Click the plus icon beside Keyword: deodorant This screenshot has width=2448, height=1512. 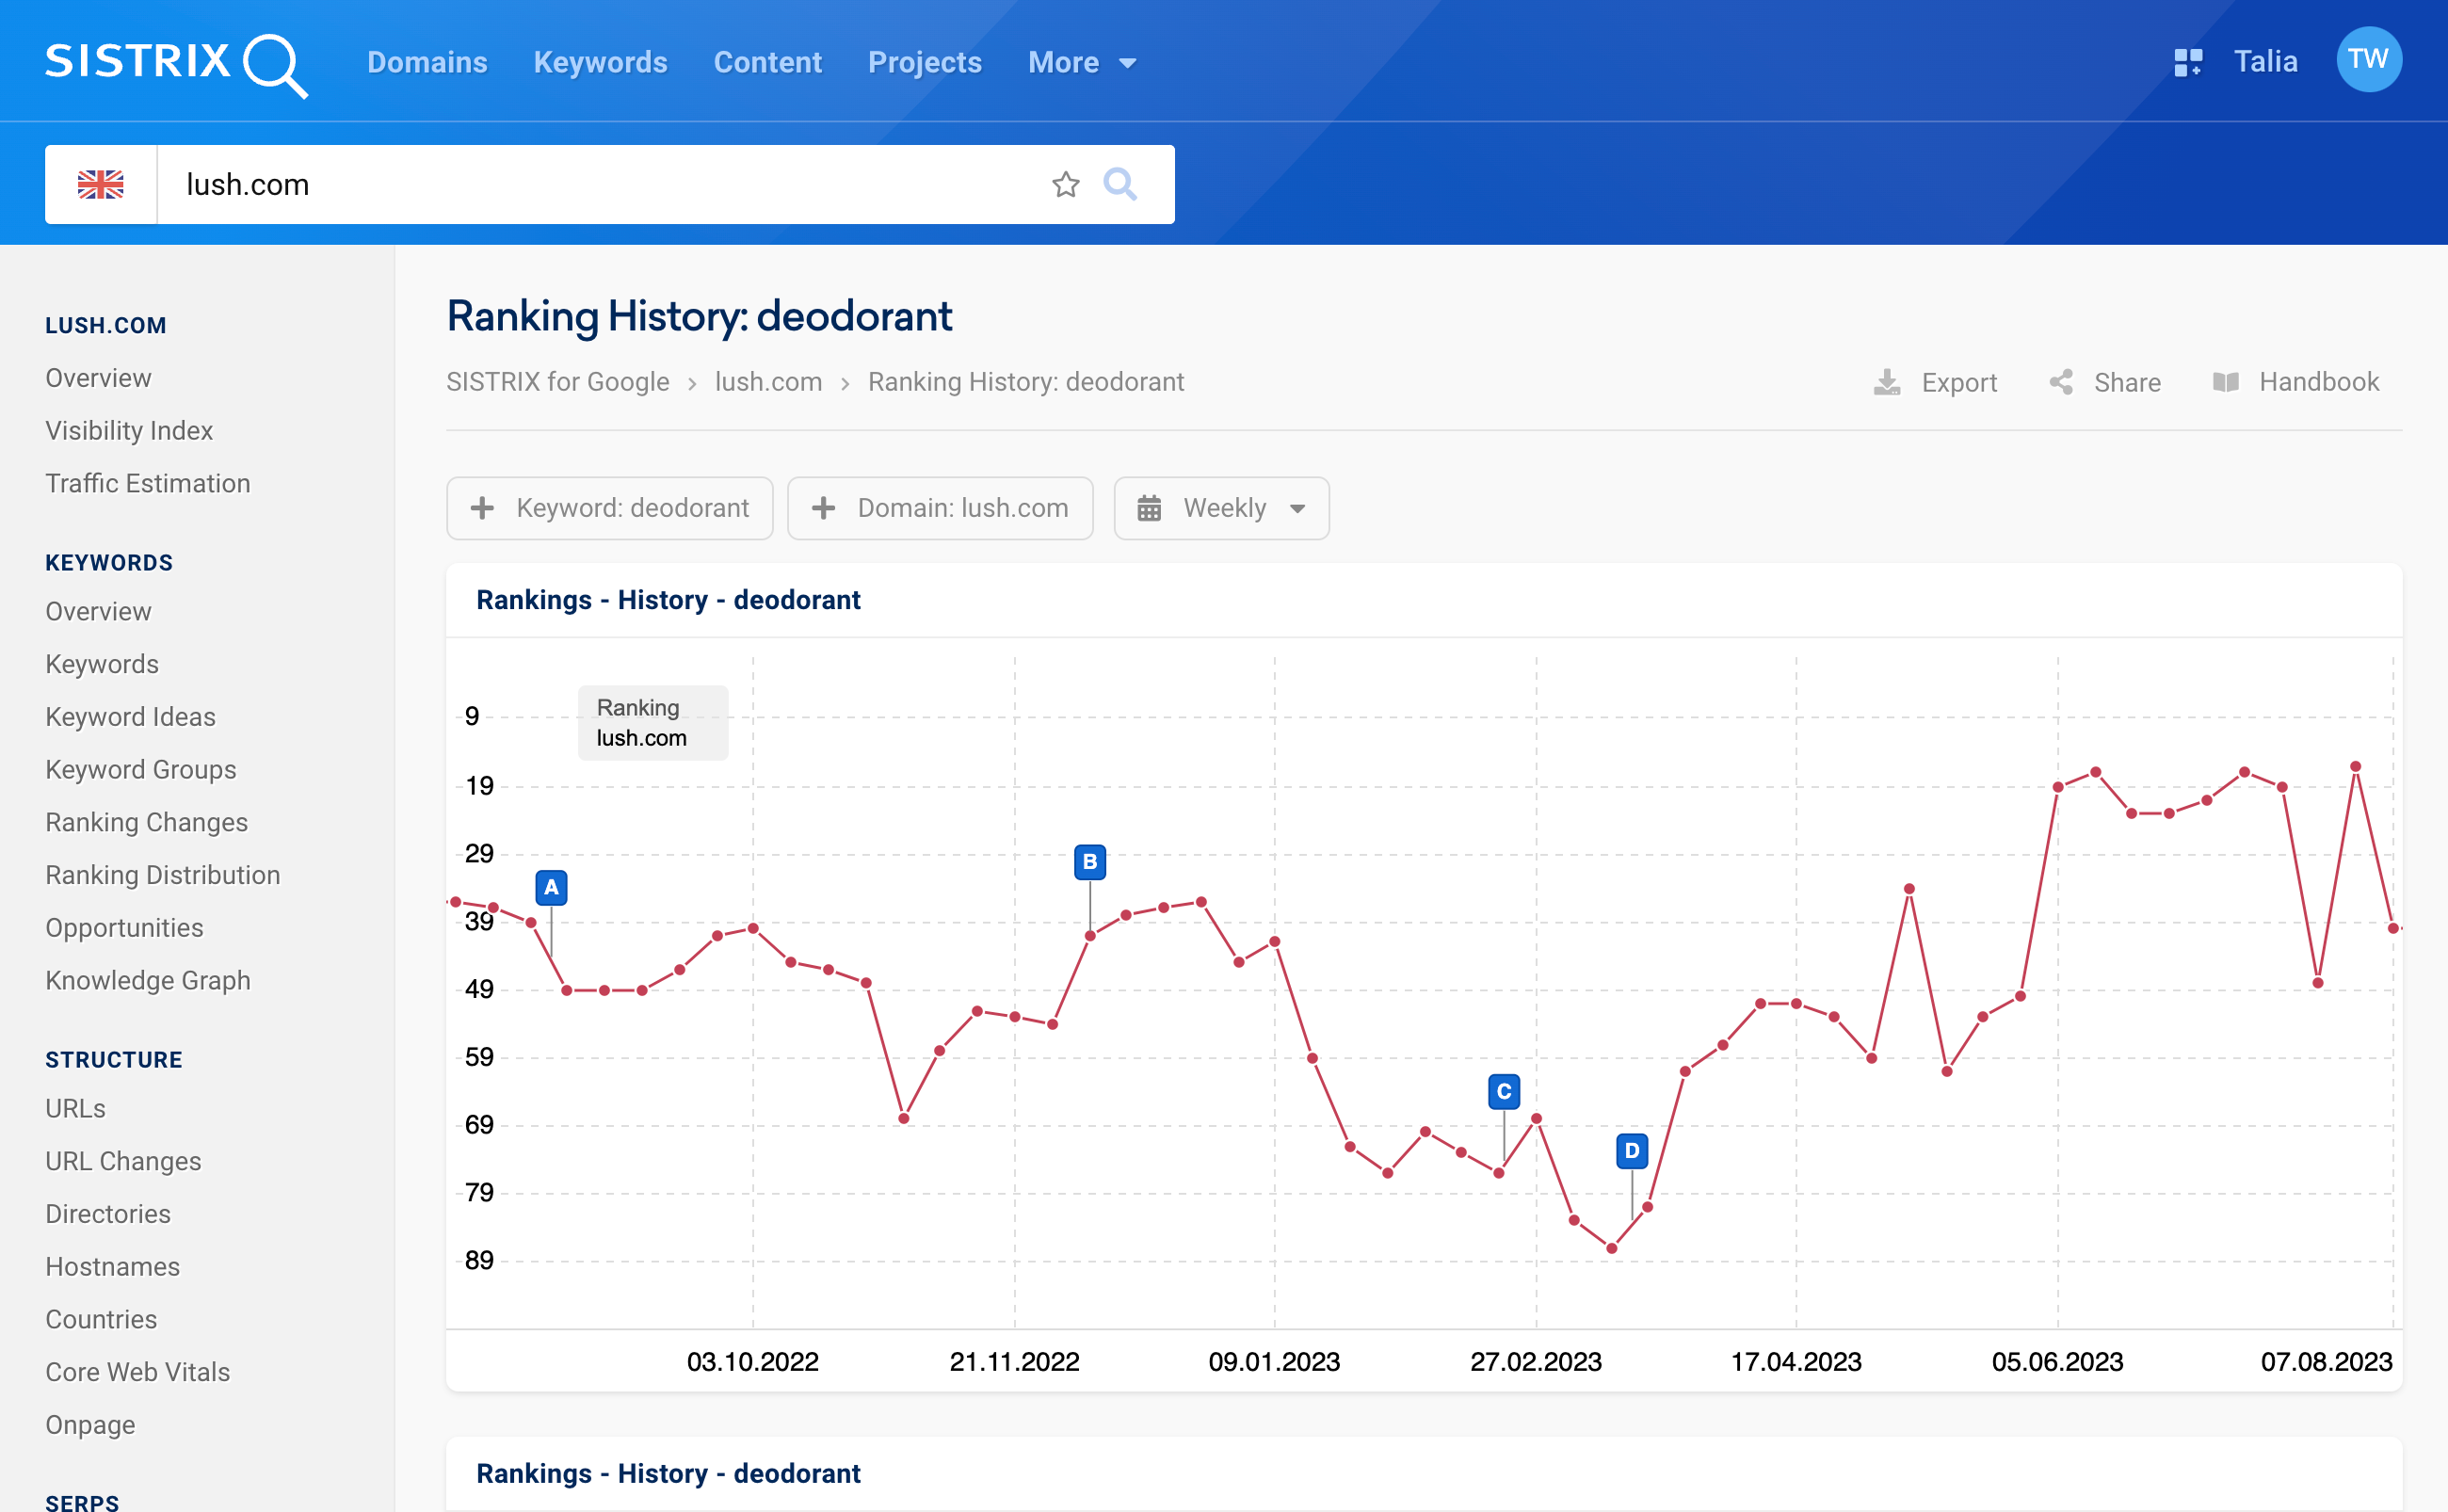click(x=483, y=508)
